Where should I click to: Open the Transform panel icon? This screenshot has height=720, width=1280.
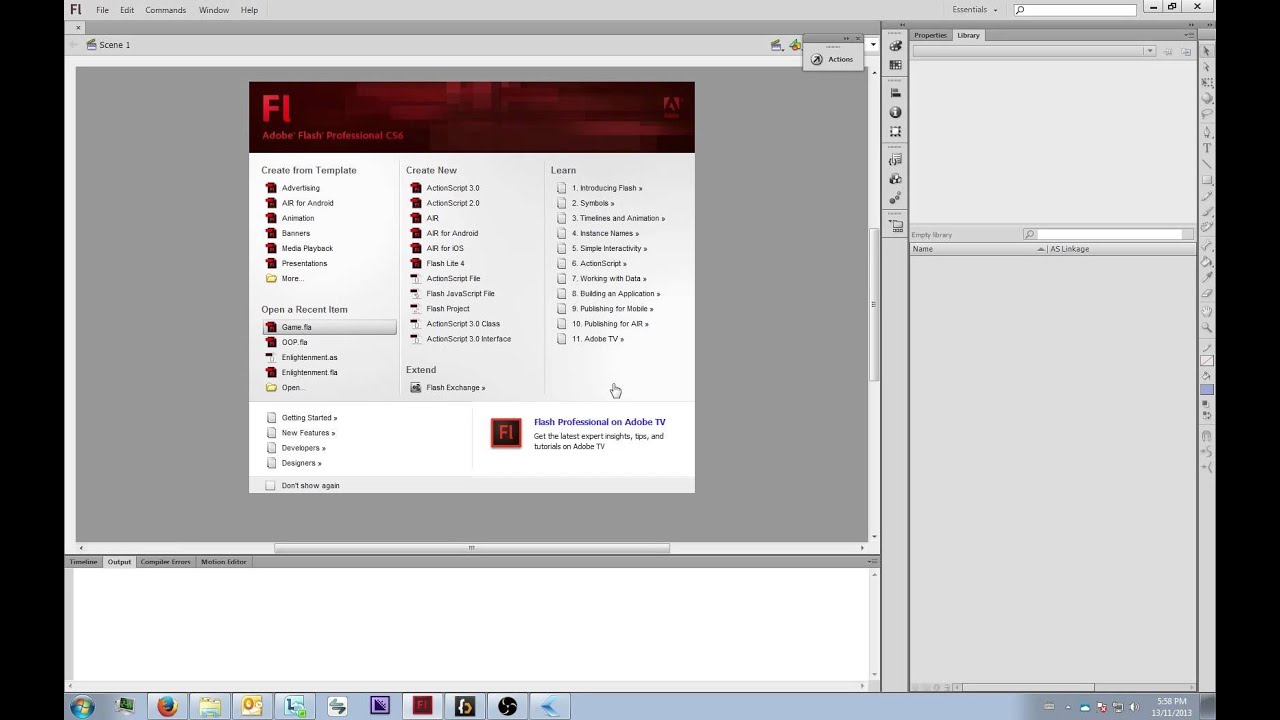point(895,131)
